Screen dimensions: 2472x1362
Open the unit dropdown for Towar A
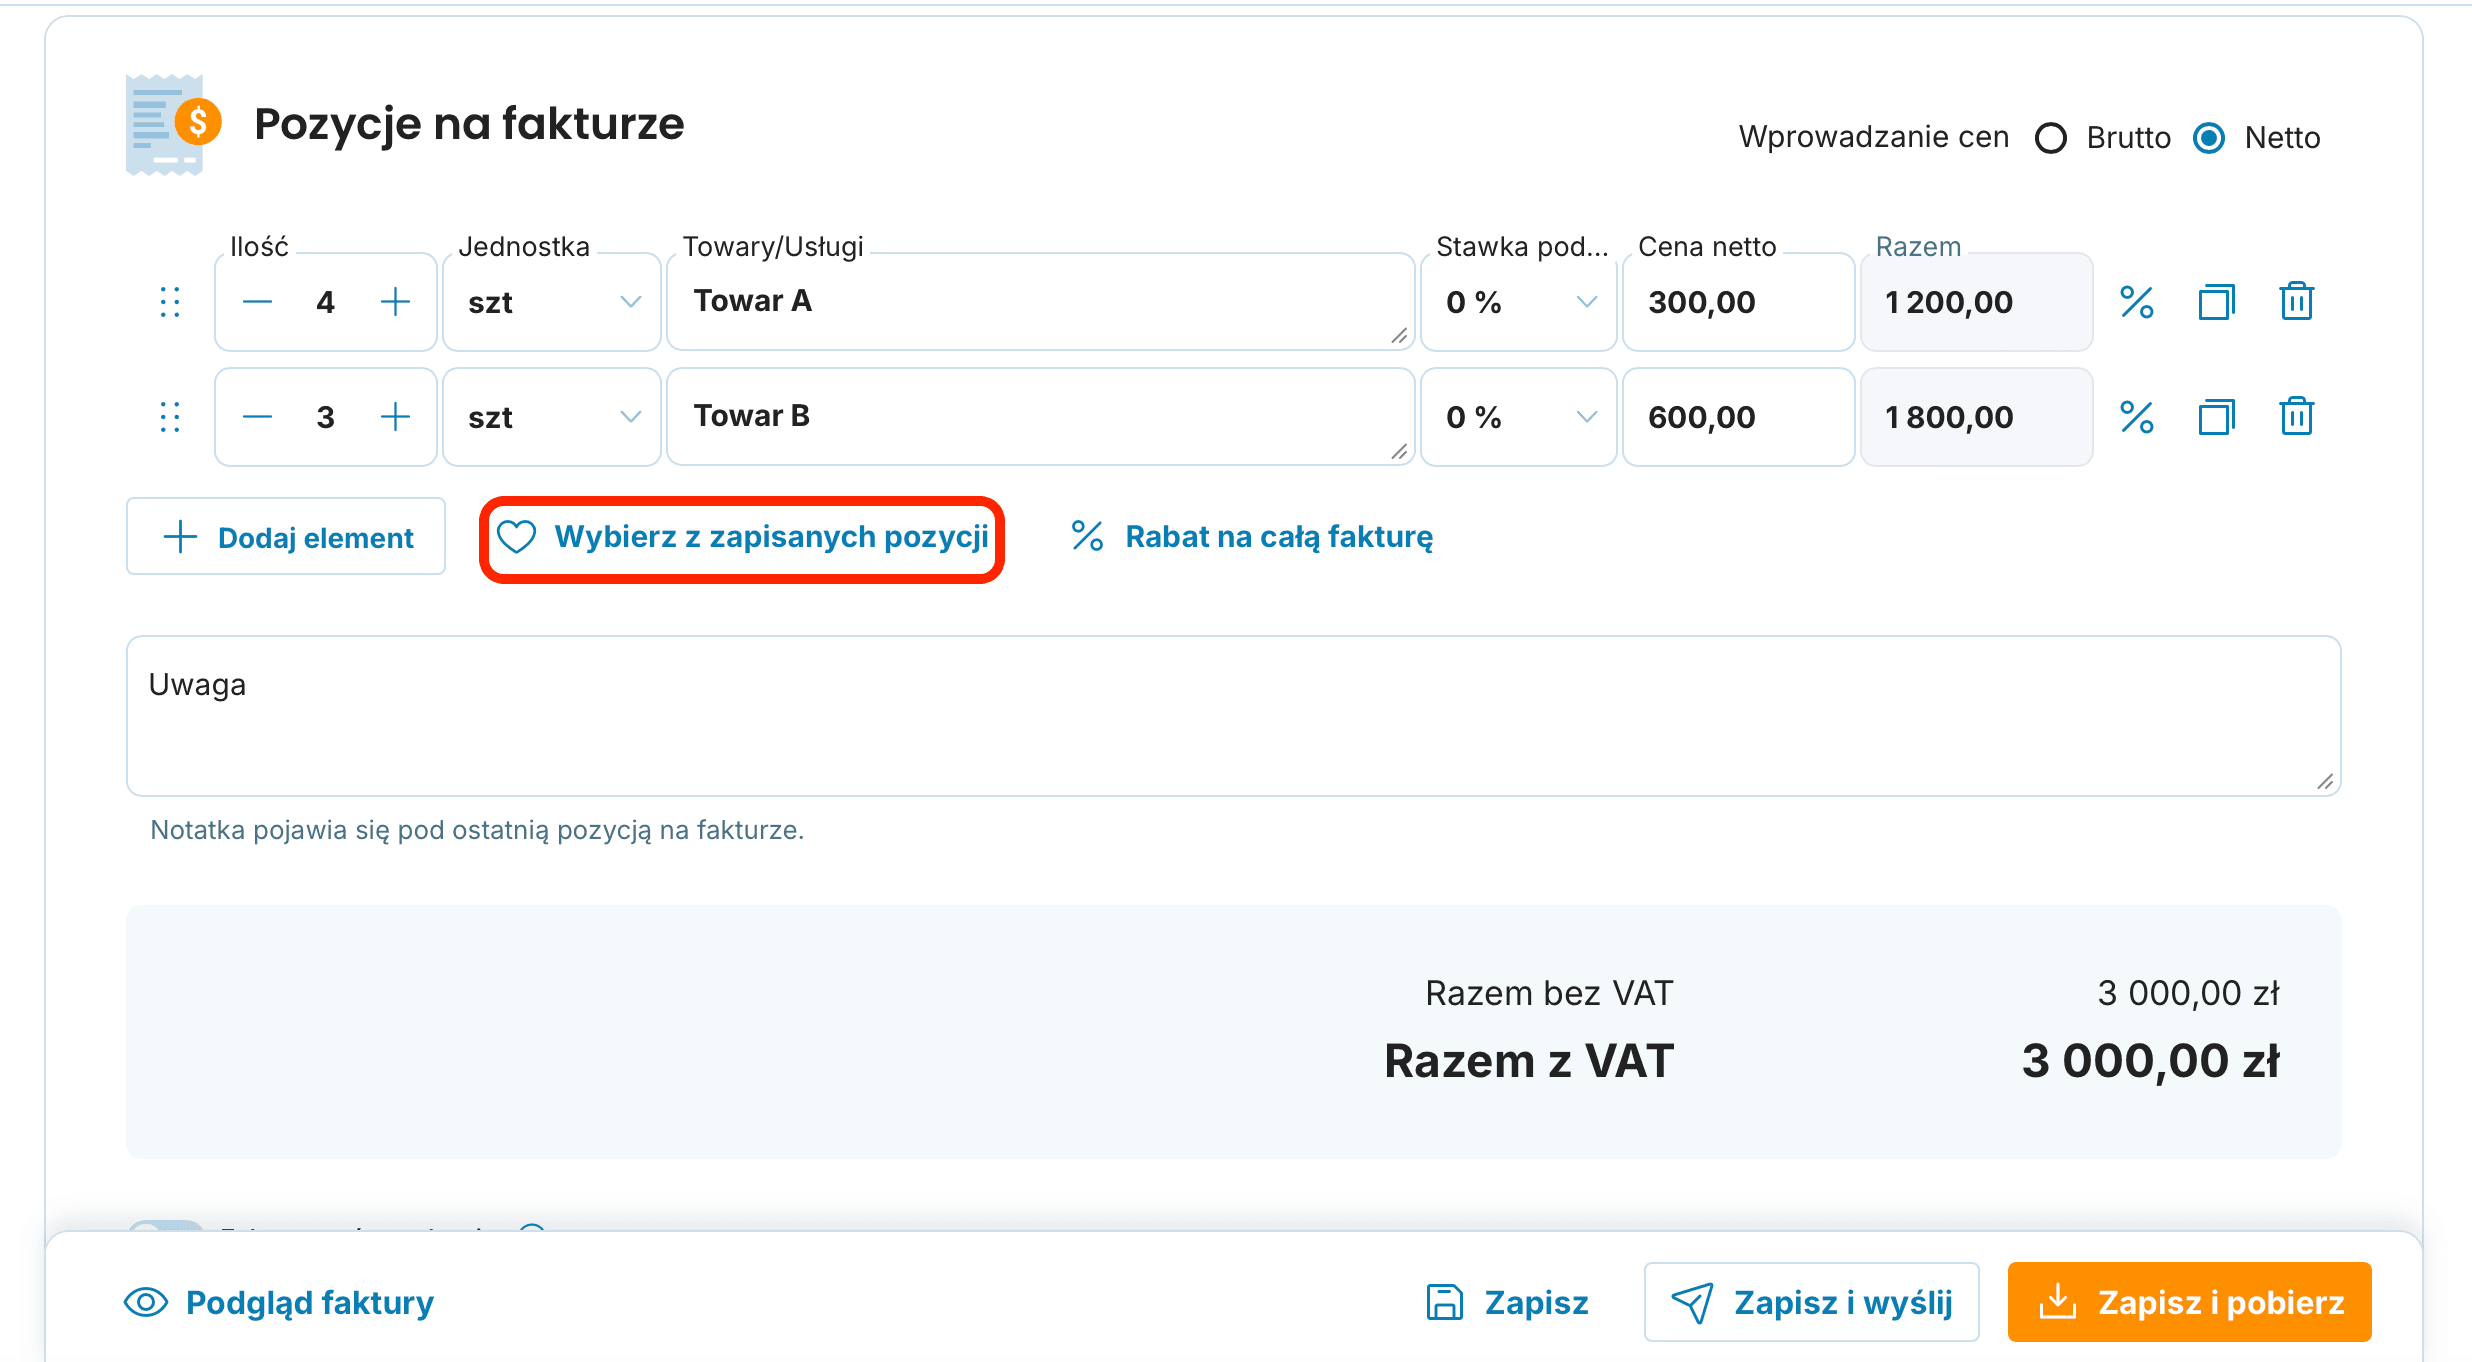tap(552, 302)
